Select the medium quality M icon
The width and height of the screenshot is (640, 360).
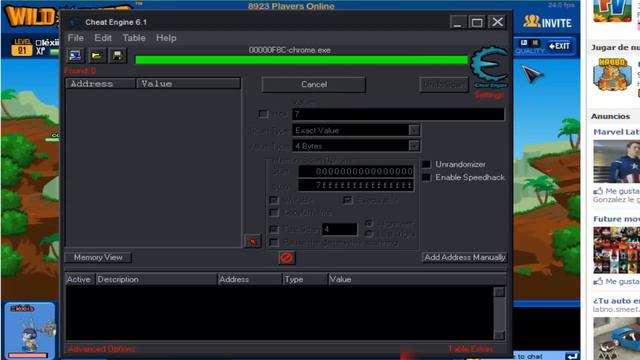click(x=535, y=42)
